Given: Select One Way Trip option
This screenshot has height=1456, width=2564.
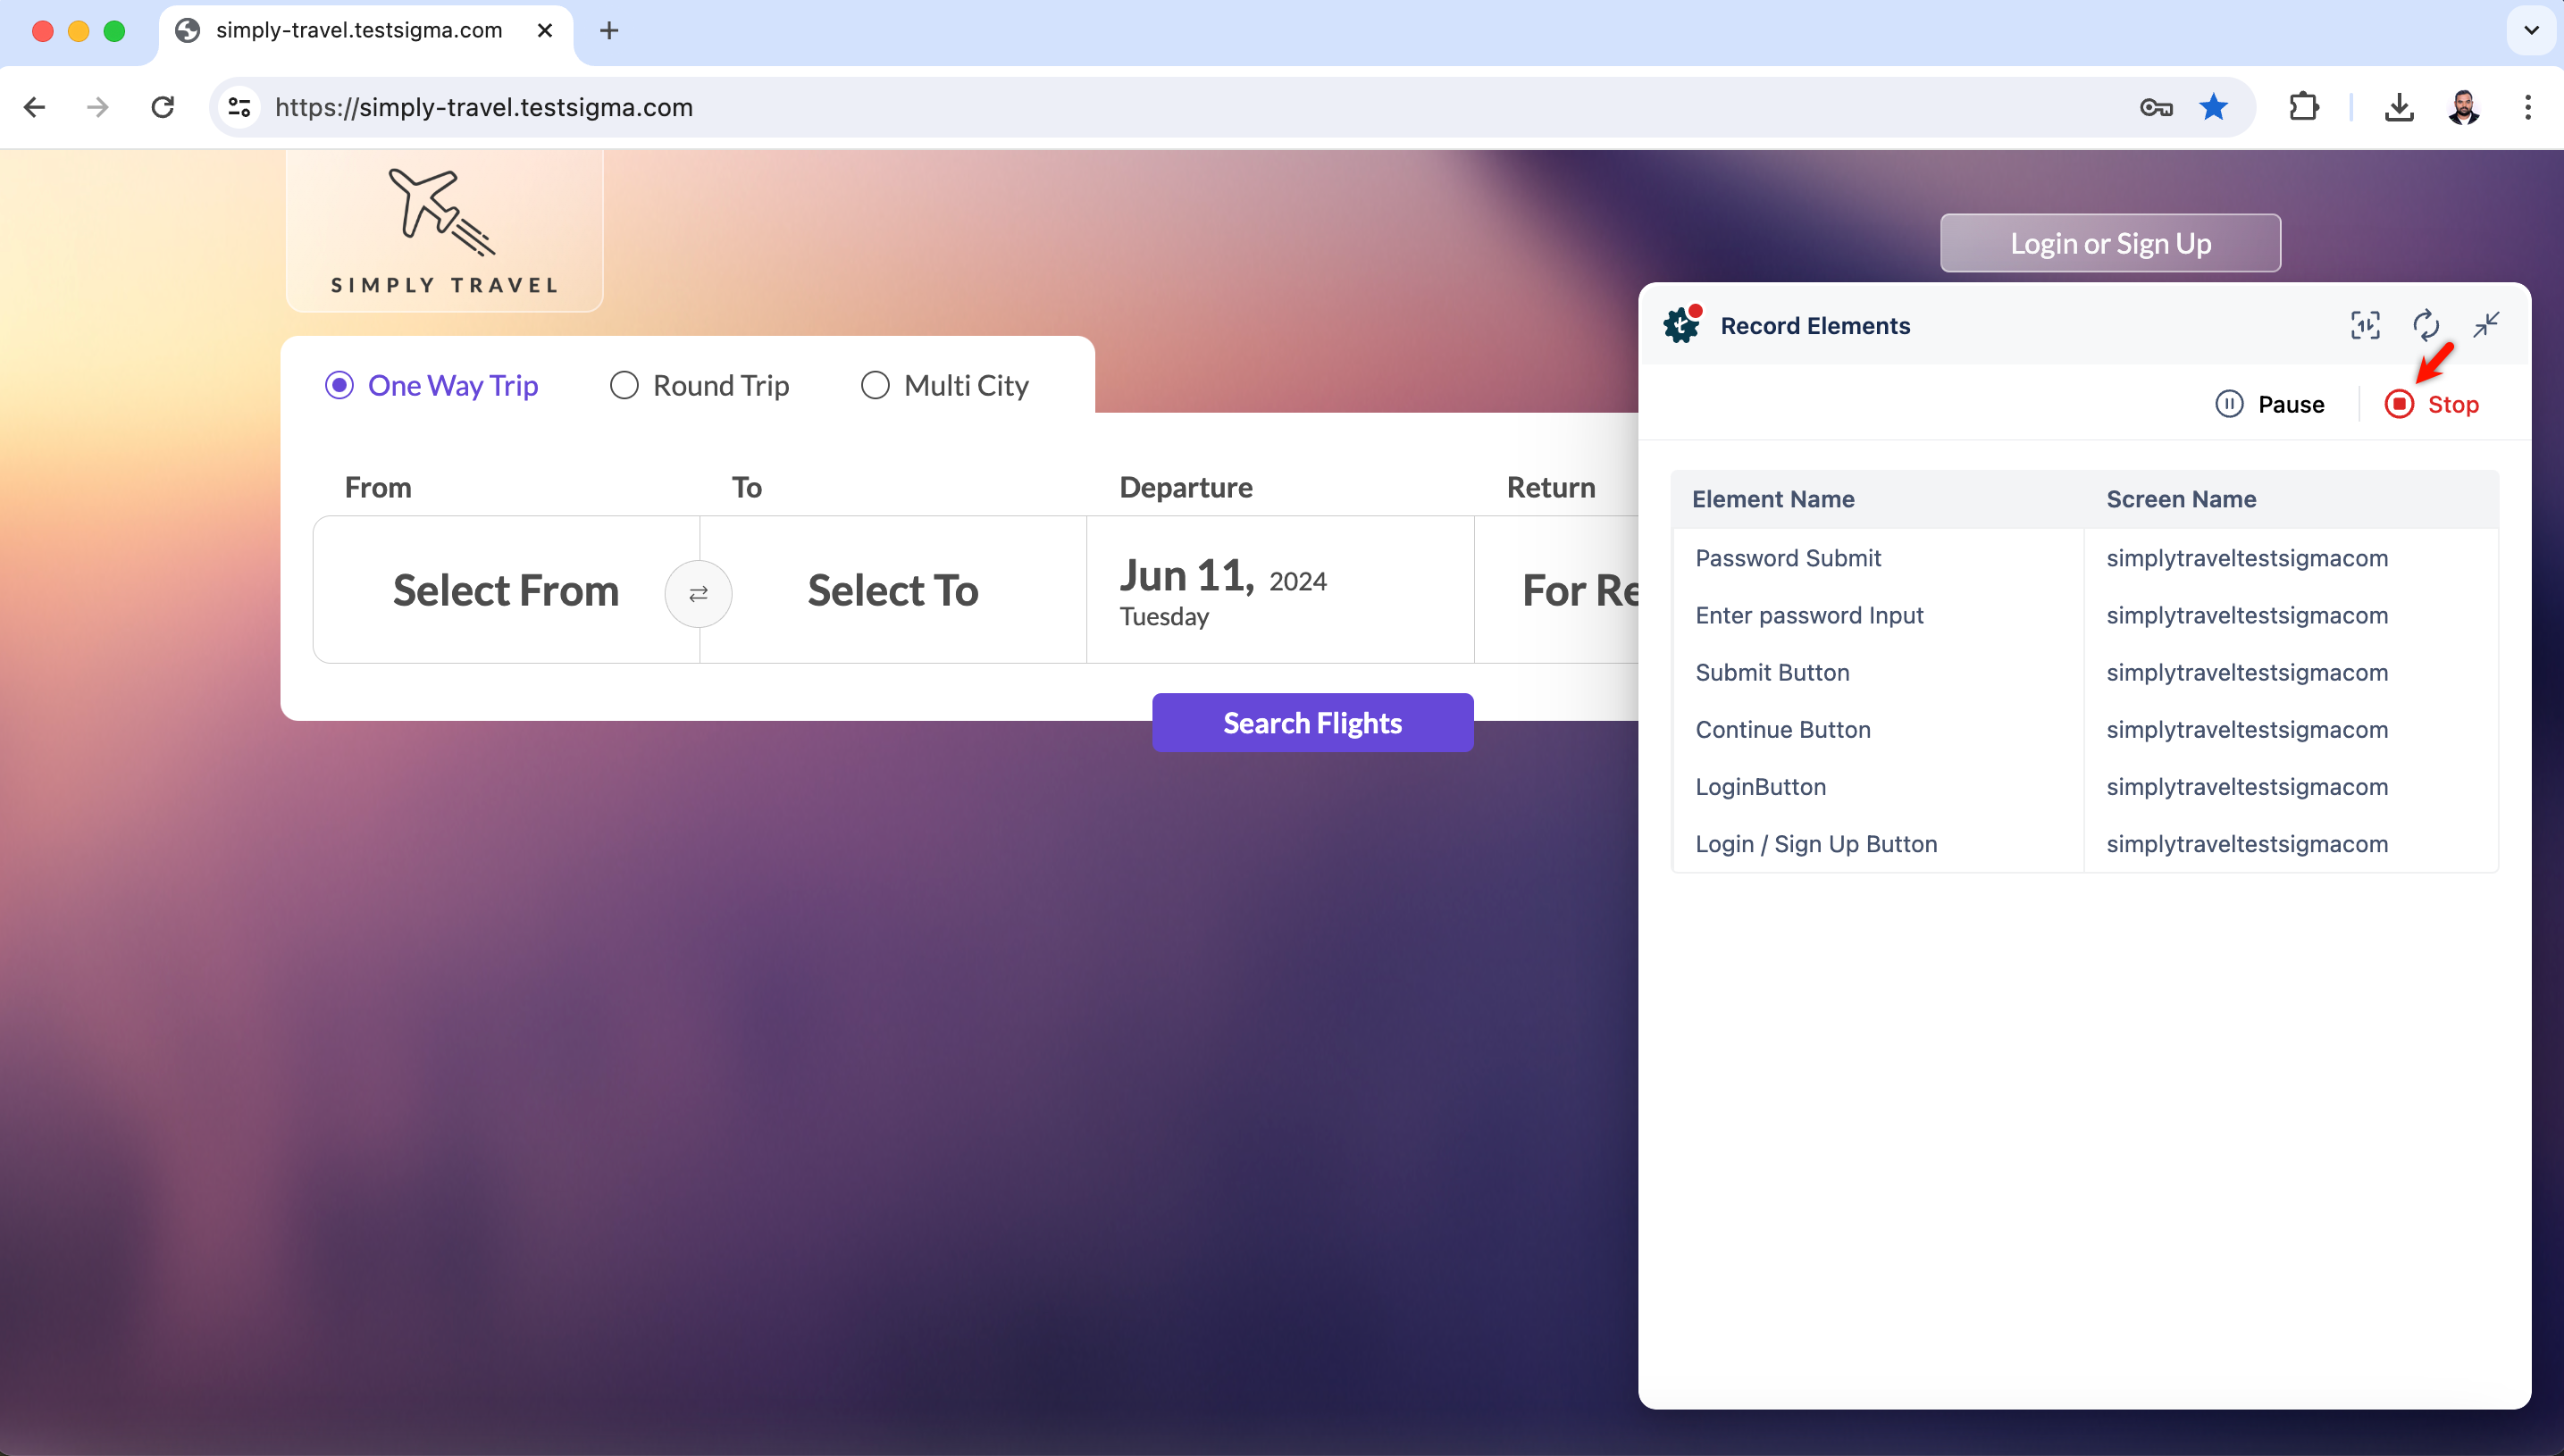Looking at the screenshot, I should [432, 385].
